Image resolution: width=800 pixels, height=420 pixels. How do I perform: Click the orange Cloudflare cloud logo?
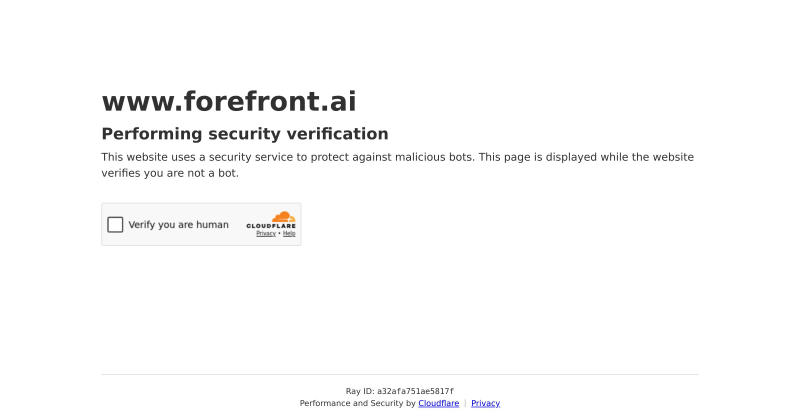tap(284, 216)
